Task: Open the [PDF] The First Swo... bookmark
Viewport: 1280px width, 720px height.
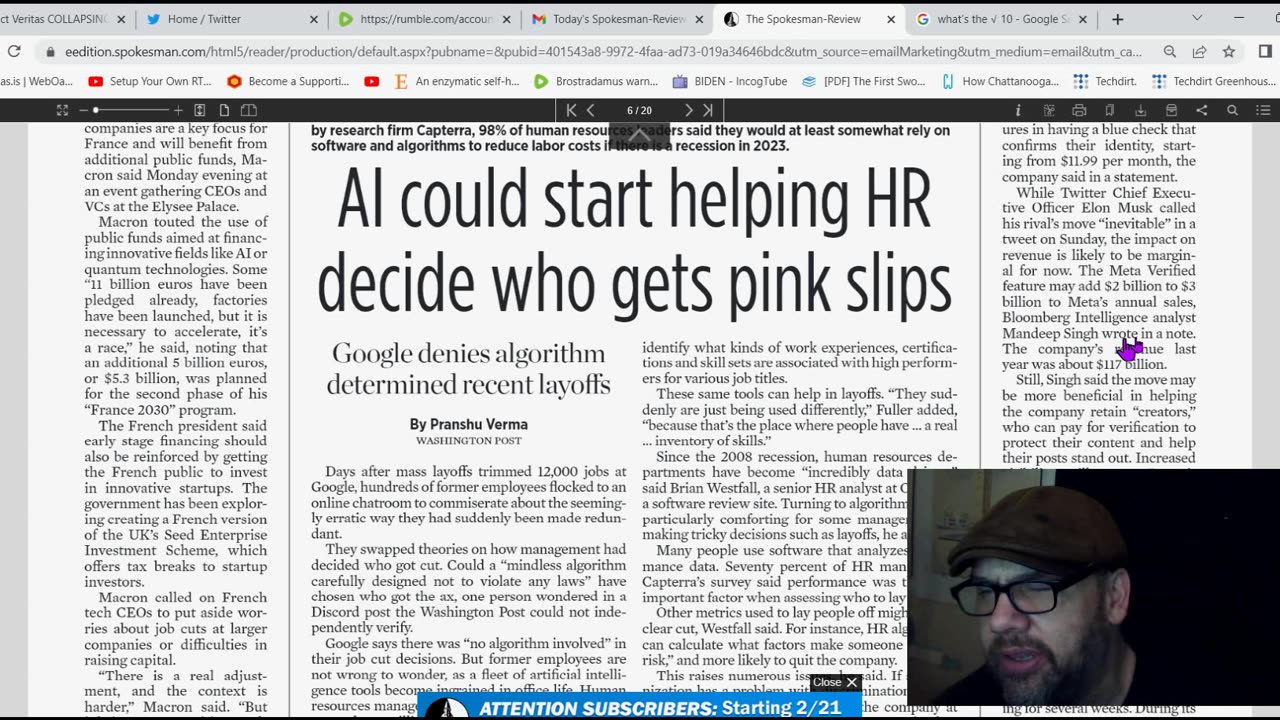Action: (866, 81)
